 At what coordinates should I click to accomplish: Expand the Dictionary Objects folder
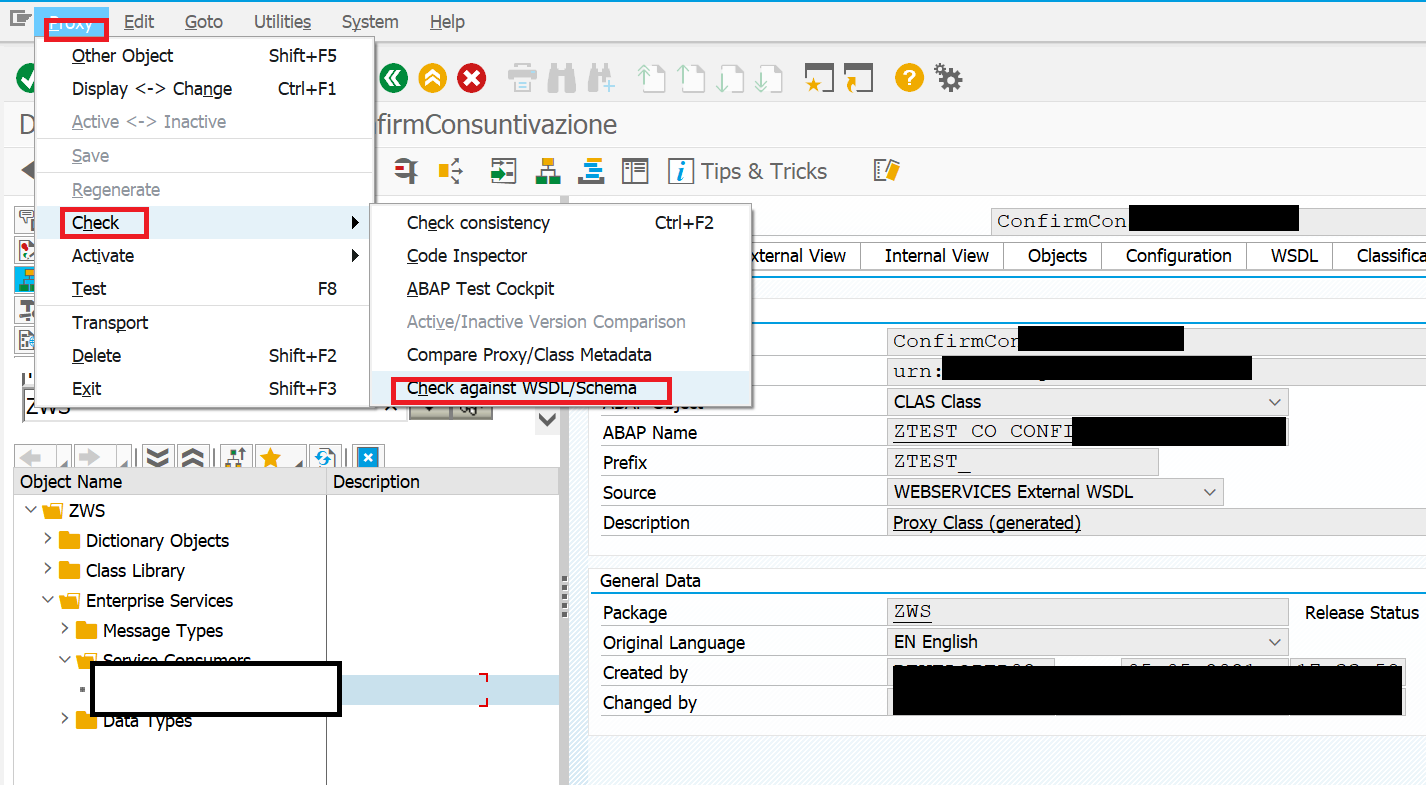coord(48,540)
